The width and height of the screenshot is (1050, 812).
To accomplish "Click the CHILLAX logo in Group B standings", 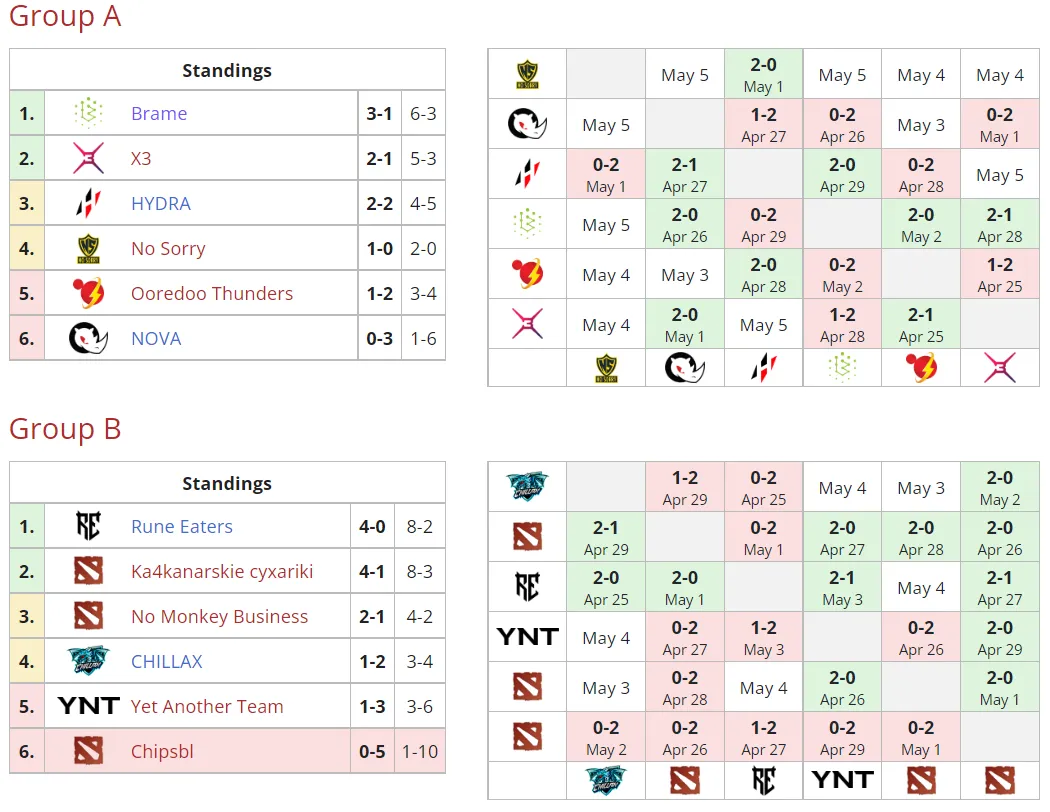I will click(88, 661).
